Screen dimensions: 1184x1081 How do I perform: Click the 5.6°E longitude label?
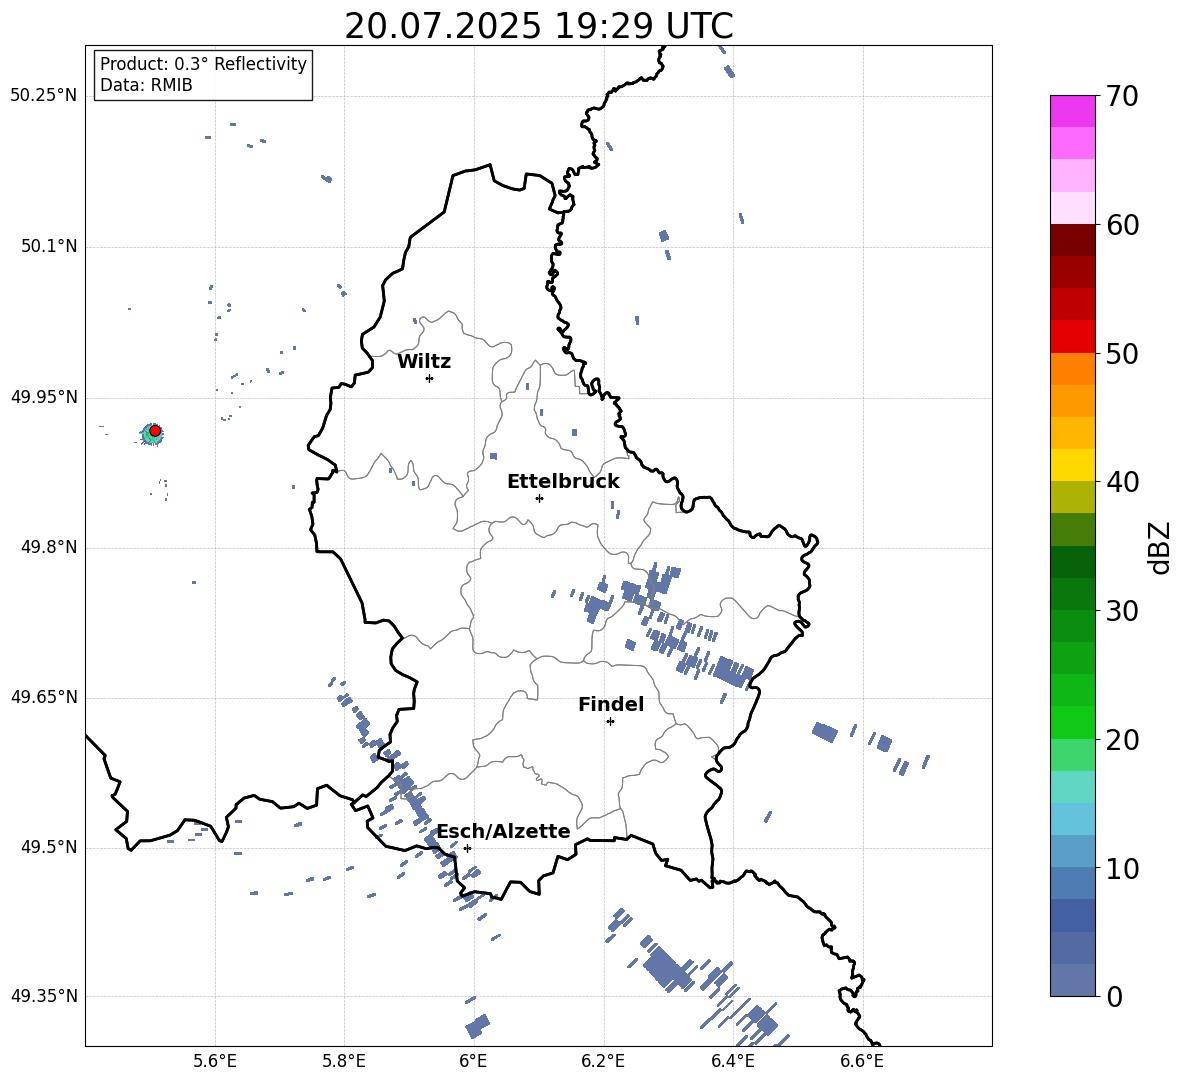coord(215,1061)
